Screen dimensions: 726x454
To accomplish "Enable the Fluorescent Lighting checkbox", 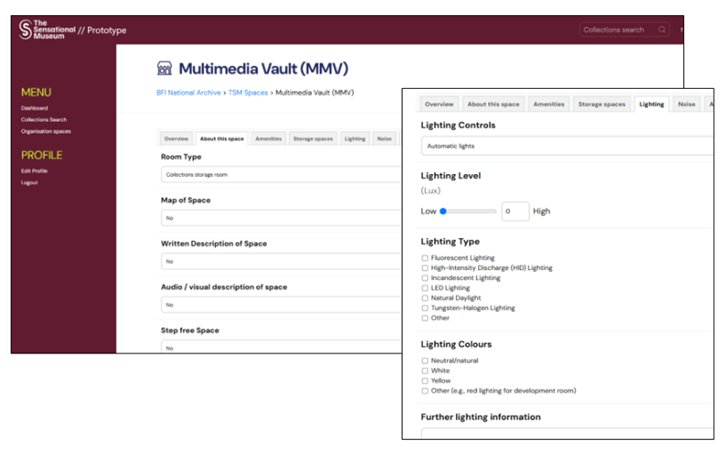I will (425, 258).
